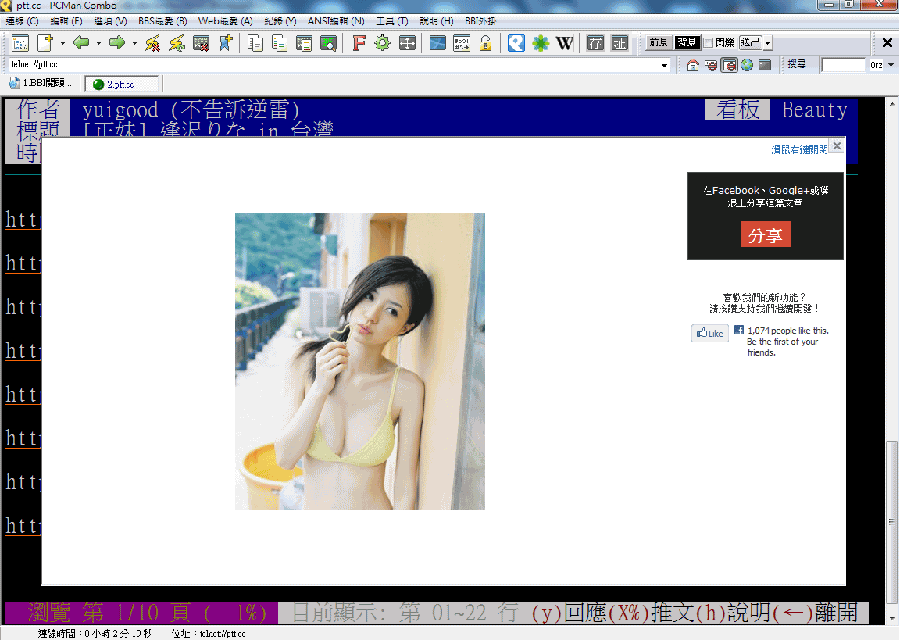This screenshot has height=640, width=899.
Task: Go forward with the green right arrow
Action: click(x=117, y=43)
